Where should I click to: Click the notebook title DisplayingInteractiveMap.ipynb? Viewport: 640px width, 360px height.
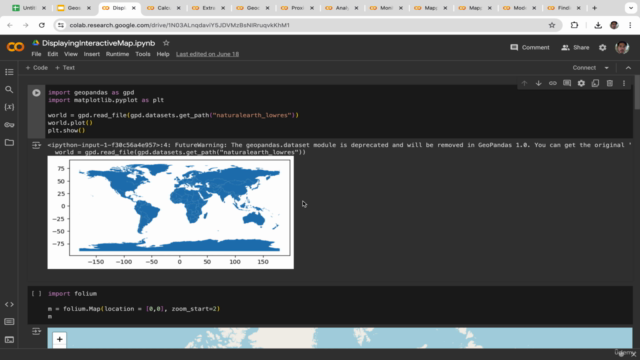coord(98,43)
